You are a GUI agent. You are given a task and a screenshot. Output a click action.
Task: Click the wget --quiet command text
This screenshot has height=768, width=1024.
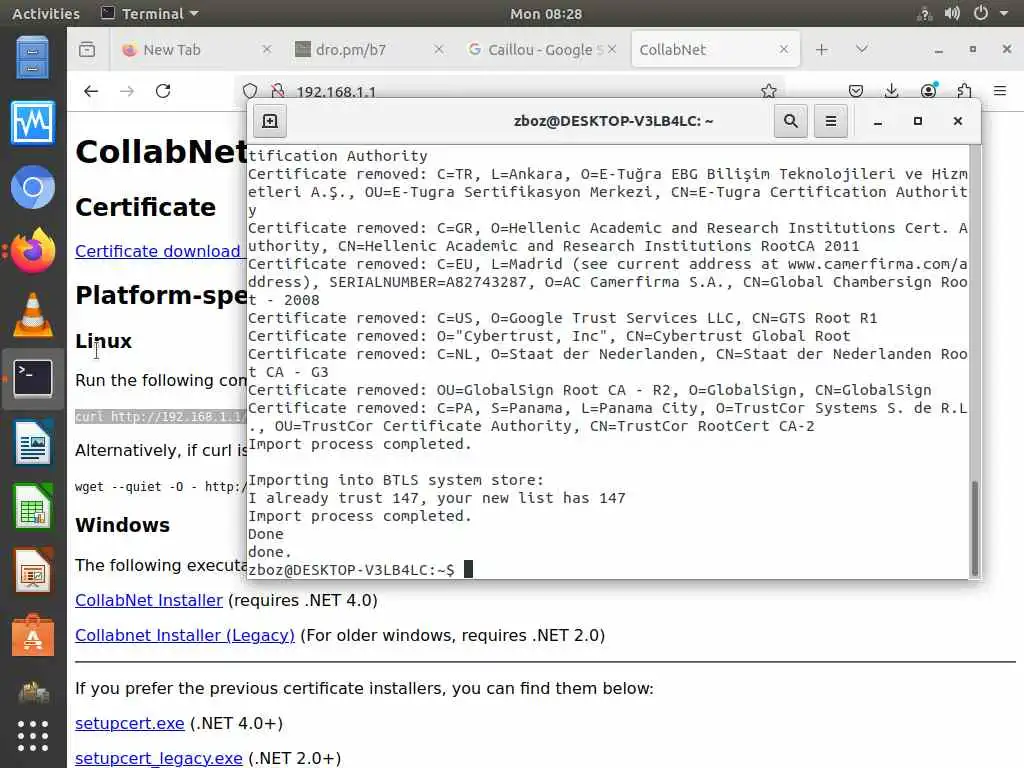coord(161,487)
